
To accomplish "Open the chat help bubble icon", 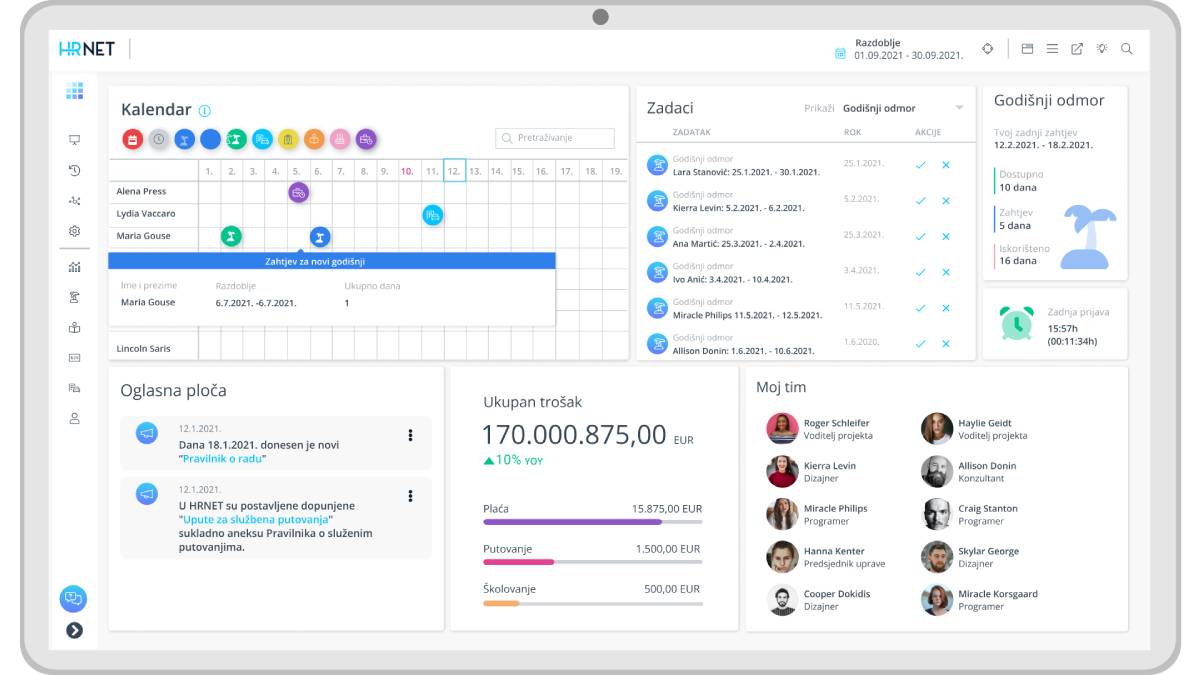I will [x=73, y=598].
